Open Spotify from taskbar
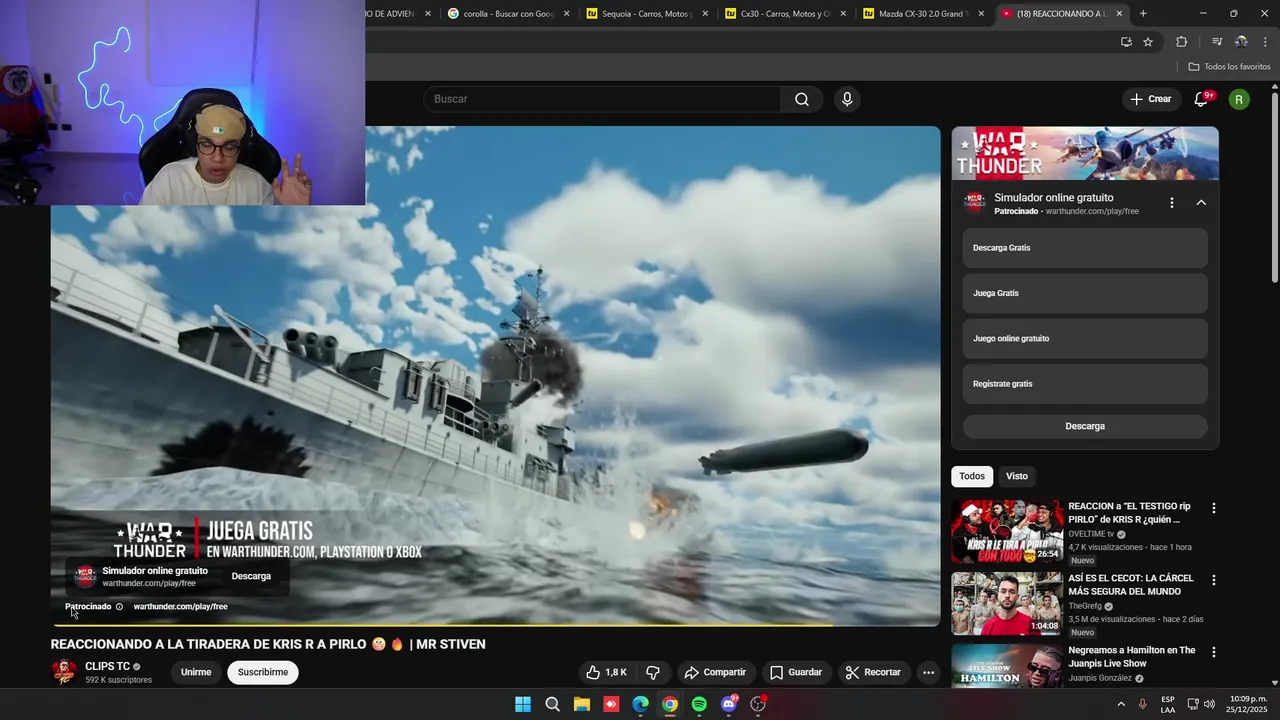This screenshot has width=1280, height=720. point(699,704)
